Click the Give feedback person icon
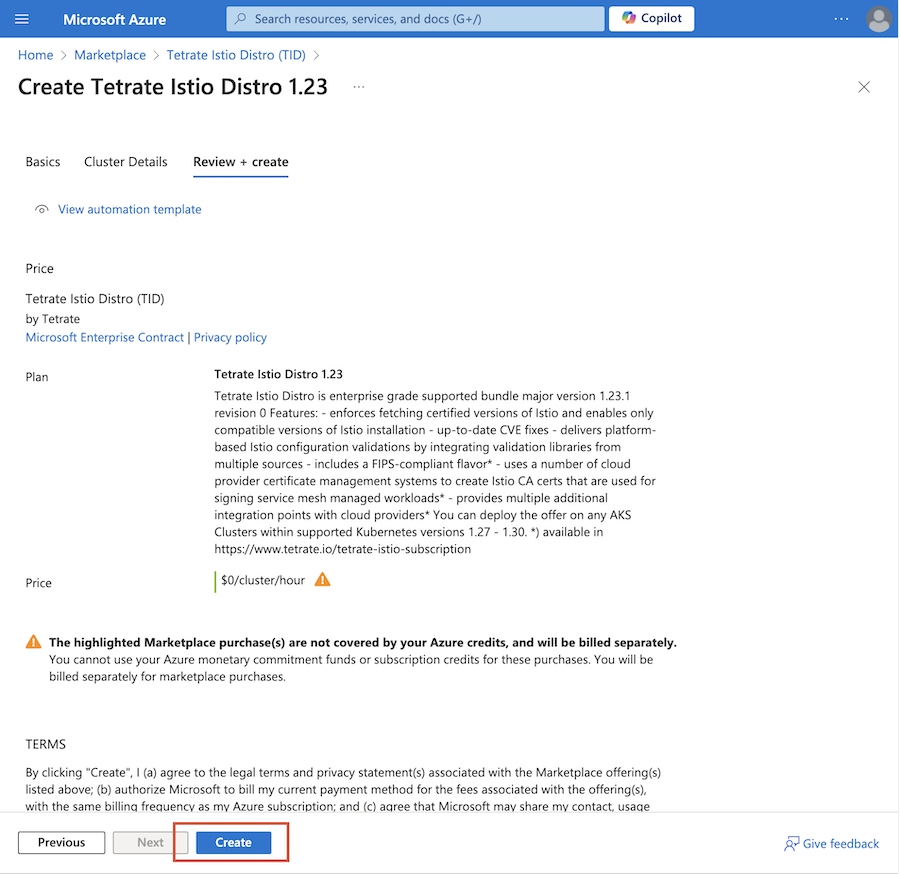 pyautogui.click(x=792, y=844)
